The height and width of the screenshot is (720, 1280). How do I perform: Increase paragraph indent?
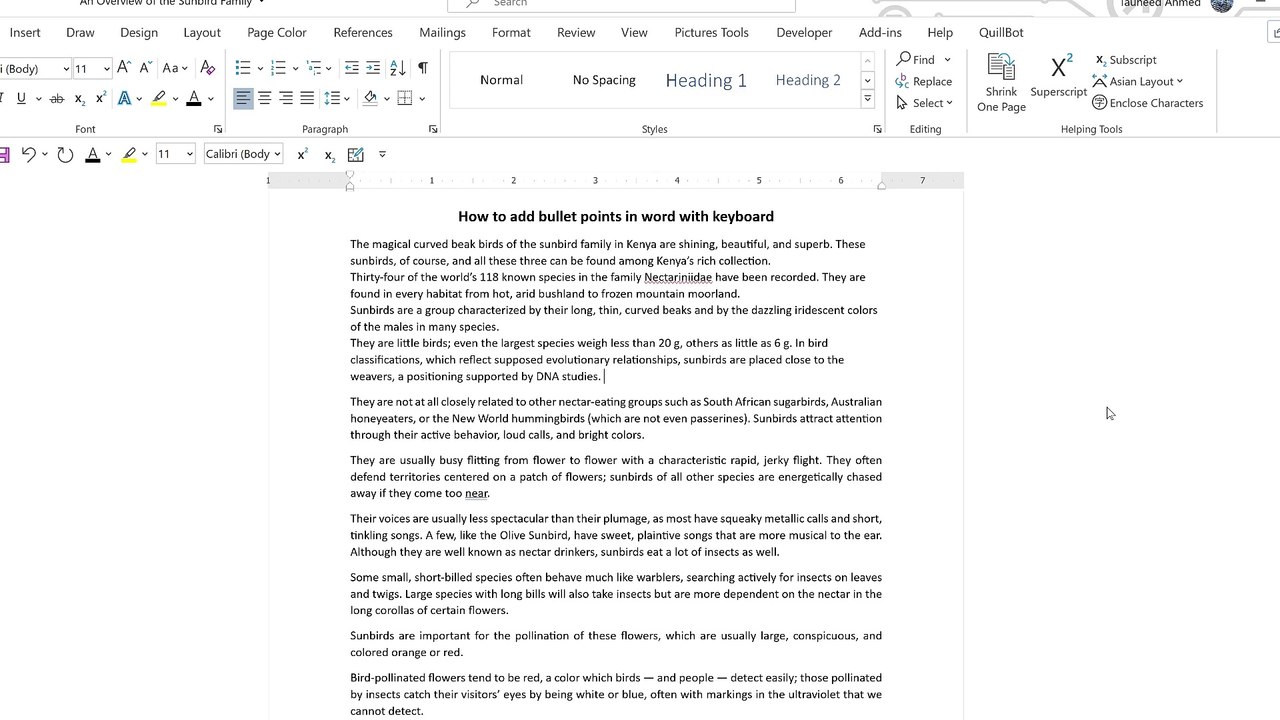click(x=374, y=68)
